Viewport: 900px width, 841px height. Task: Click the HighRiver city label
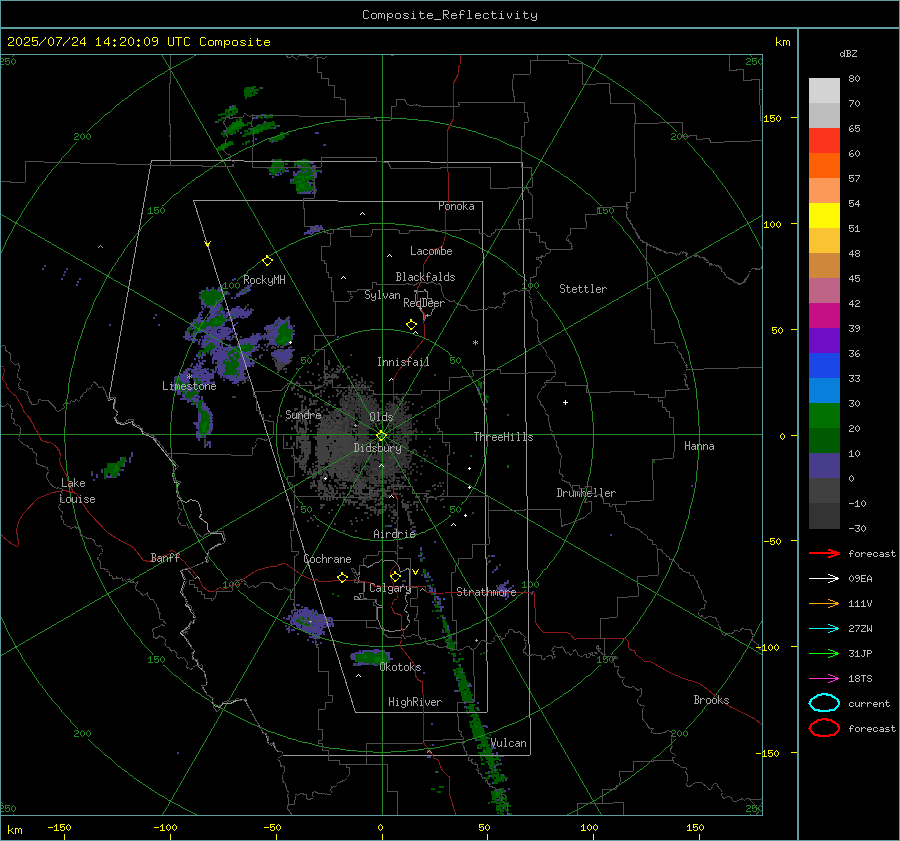click(x=415, y=702)
